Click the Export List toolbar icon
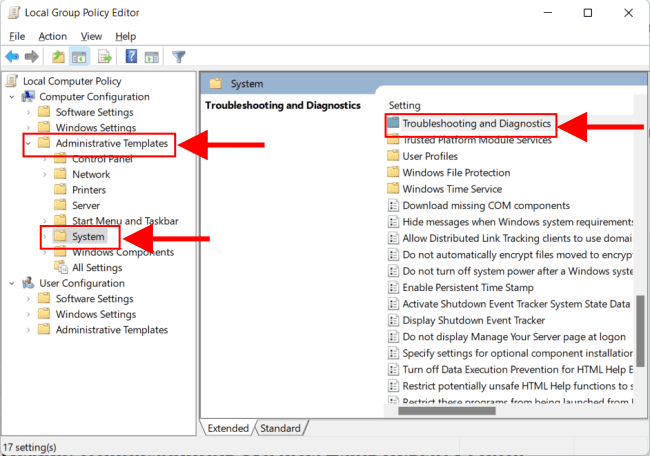The height and width of the screenshot is (456, 650). 105,56
